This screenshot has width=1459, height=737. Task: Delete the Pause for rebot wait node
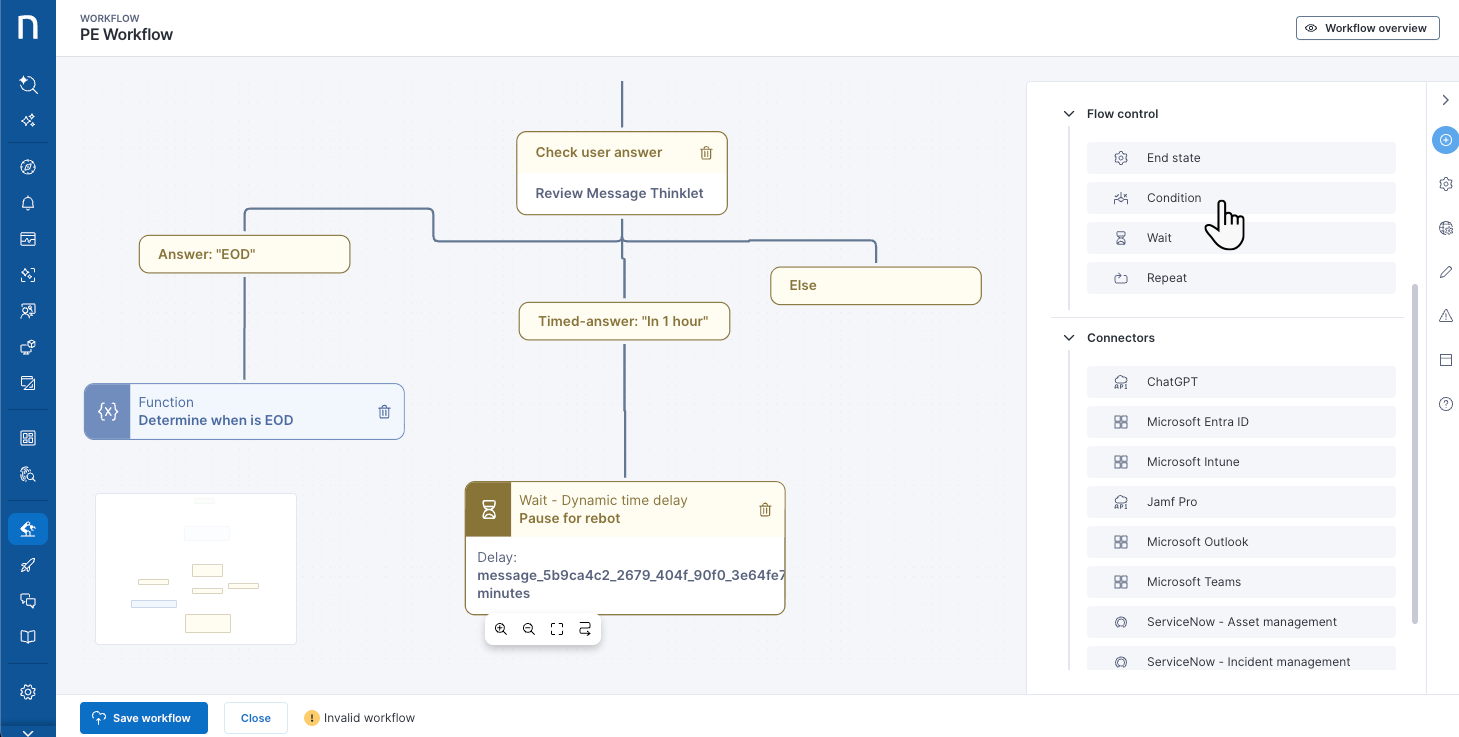click(765, 510)
